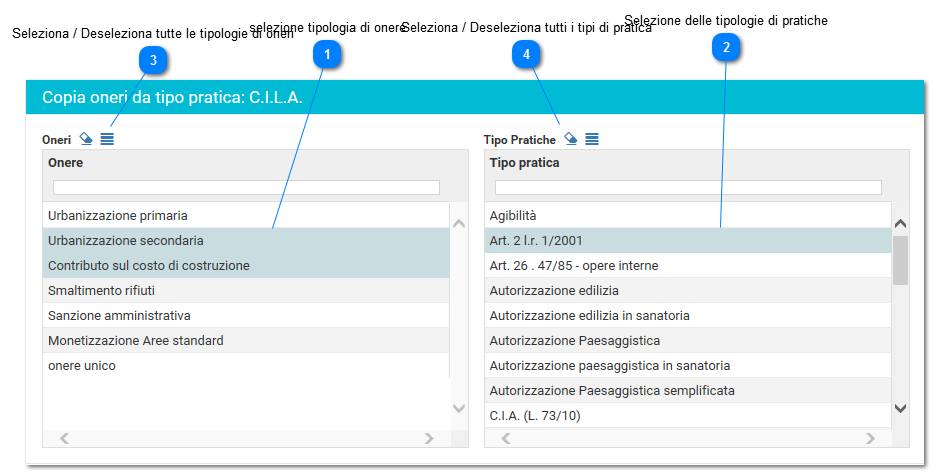Select the Autorizzazione Paesaggistica row
Viewport: 933px width, 474px height.
(688, 340)
